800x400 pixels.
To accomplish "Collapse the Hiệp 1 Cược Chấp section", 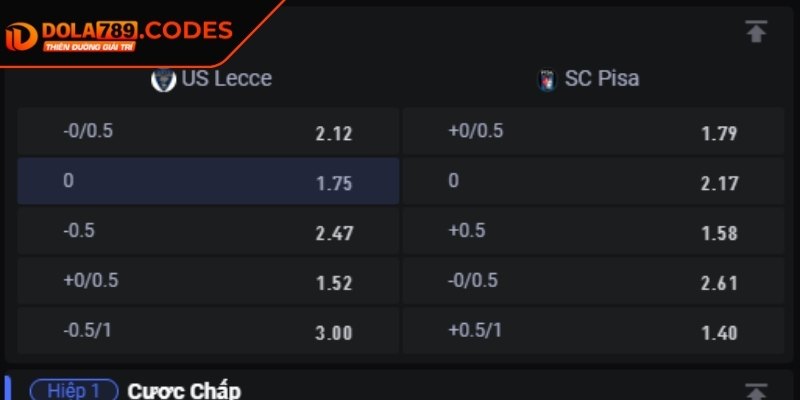I will (756, 391).
